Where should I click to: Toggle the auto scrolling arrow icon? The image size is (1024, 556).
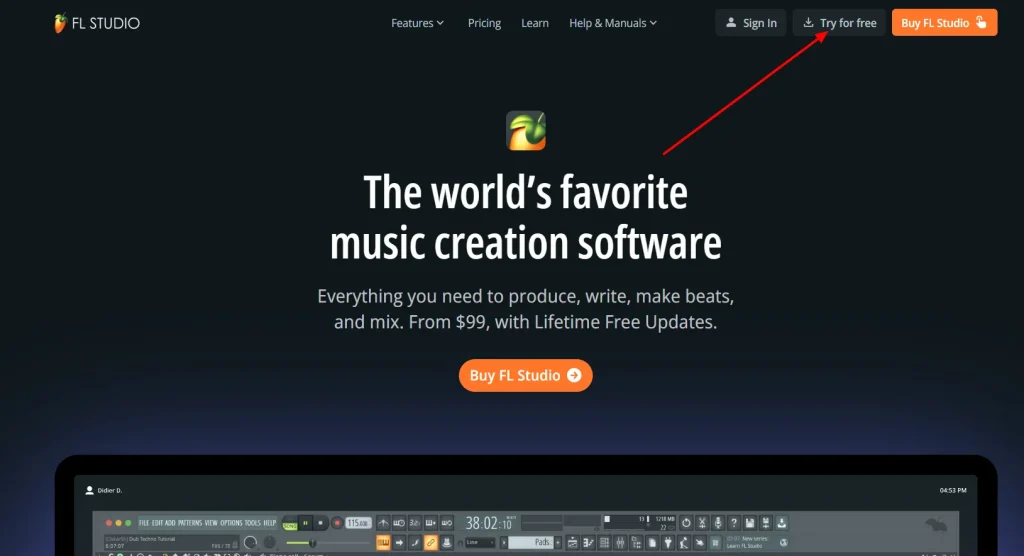(399, 542)
